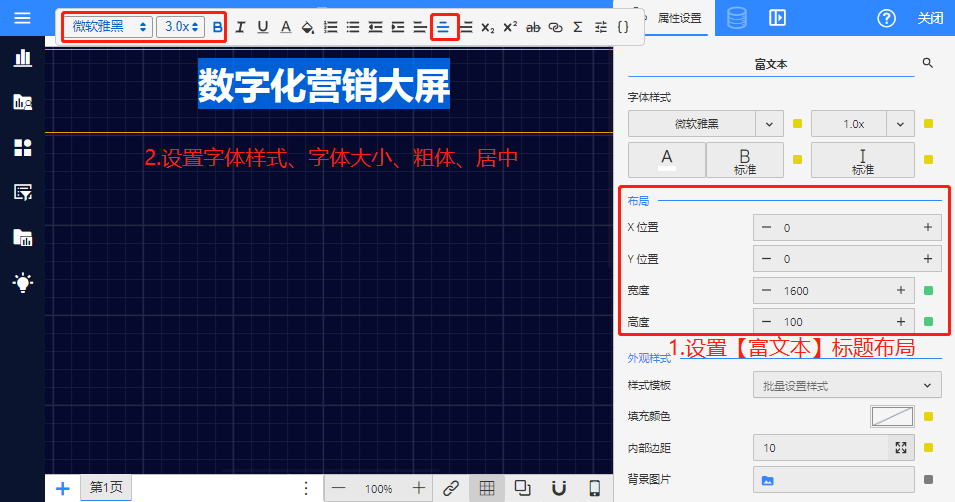Insert curly braces parameter

(623, 27)
